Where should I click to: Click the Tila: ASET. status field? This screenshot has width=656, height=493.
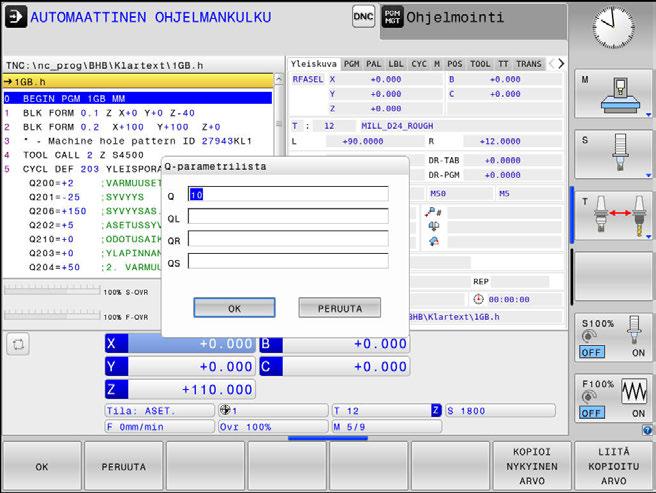[x=159, y=411]
